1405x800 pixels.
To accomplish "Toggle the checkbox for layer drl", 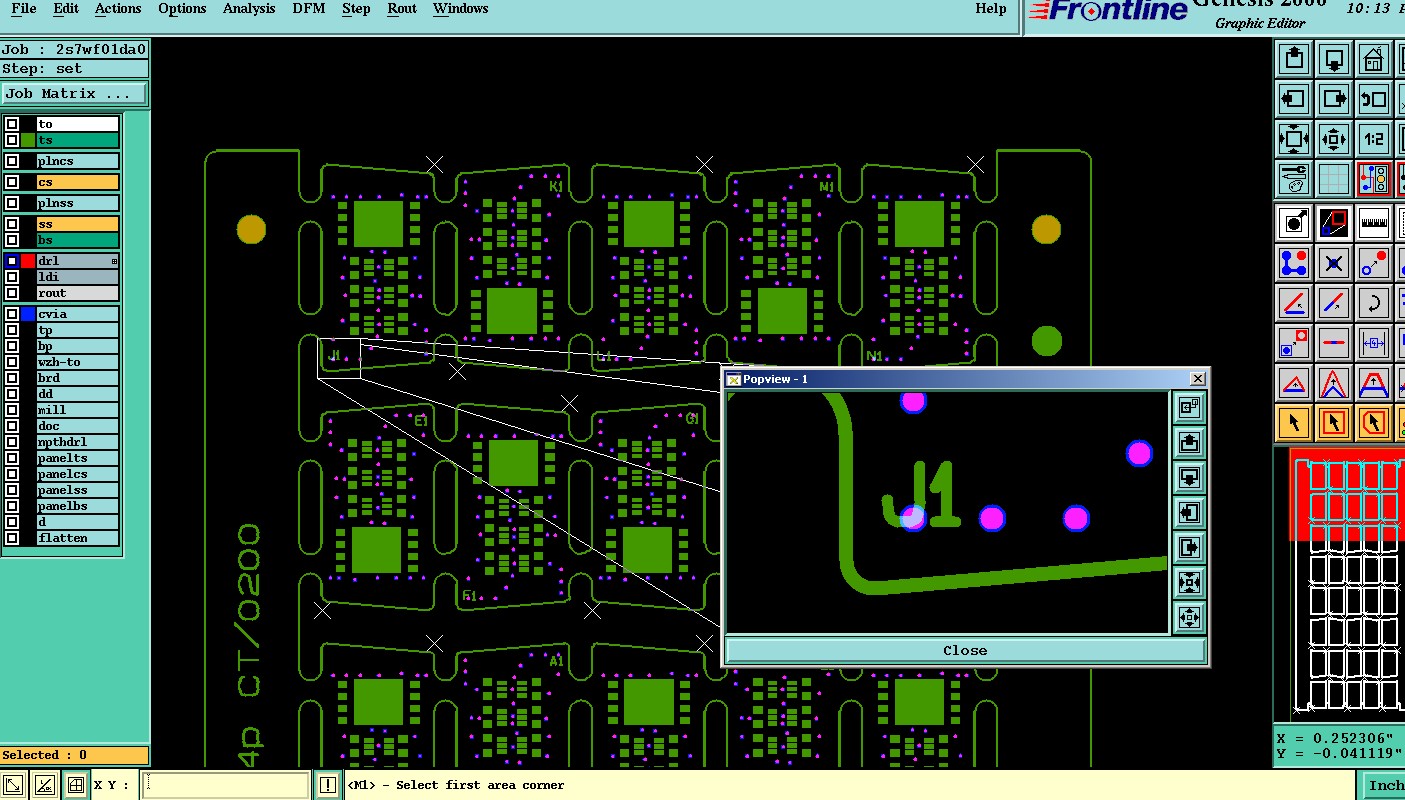I will [12, 261].
